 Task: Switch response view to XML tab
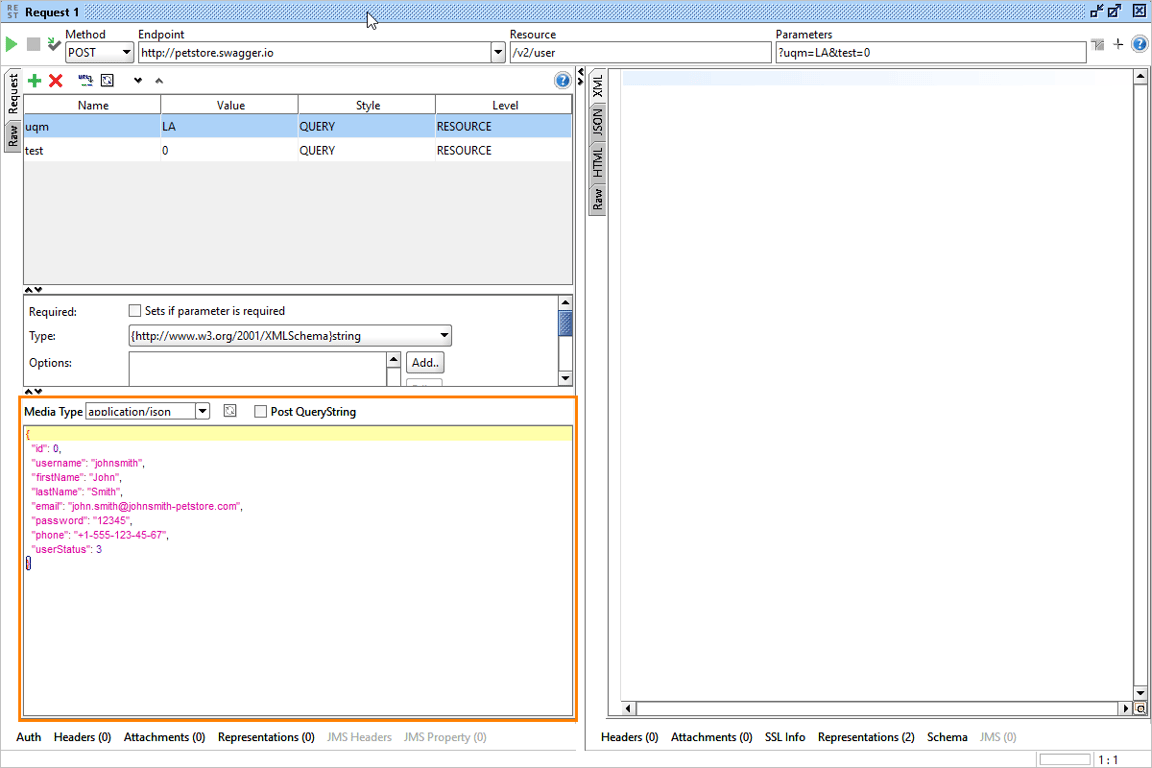(x=597, y=85)
